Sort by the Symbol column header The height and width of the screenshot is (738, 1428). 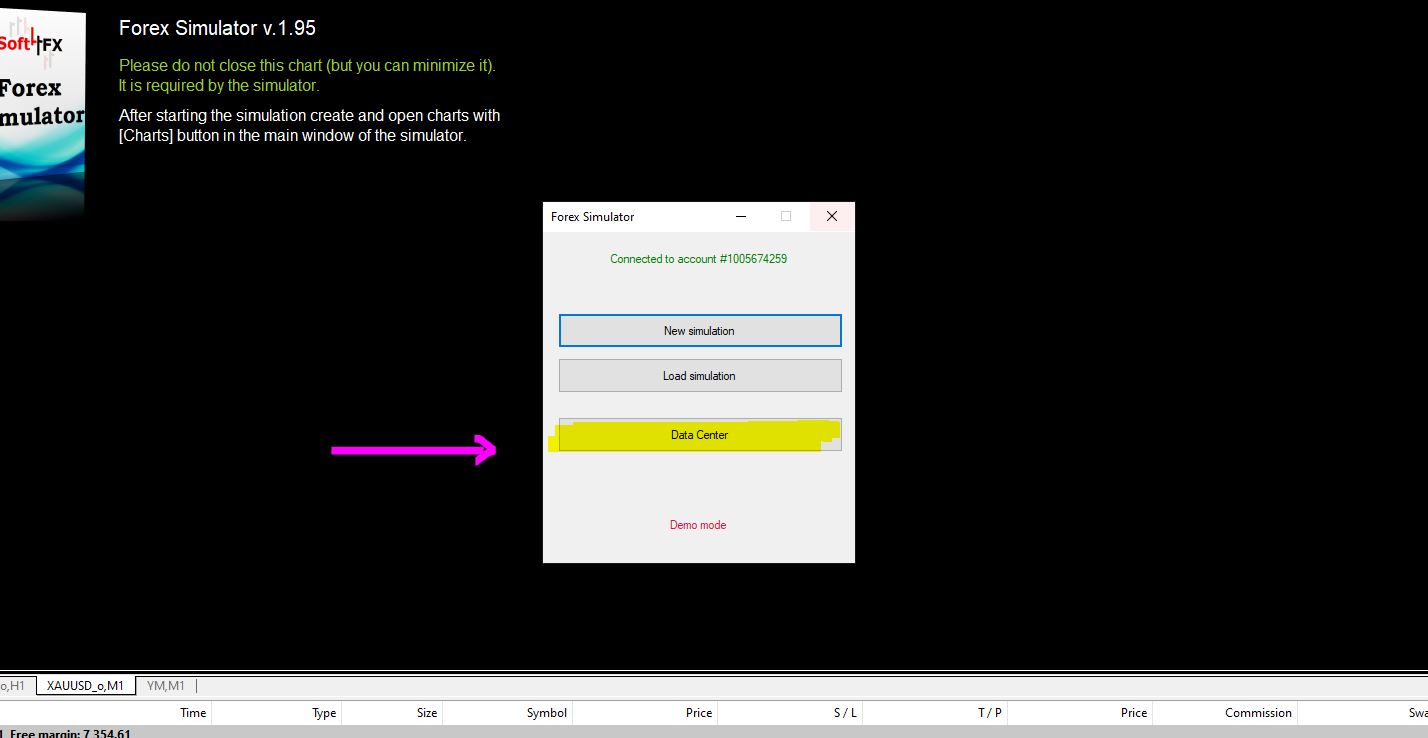(x=547, y=713)
